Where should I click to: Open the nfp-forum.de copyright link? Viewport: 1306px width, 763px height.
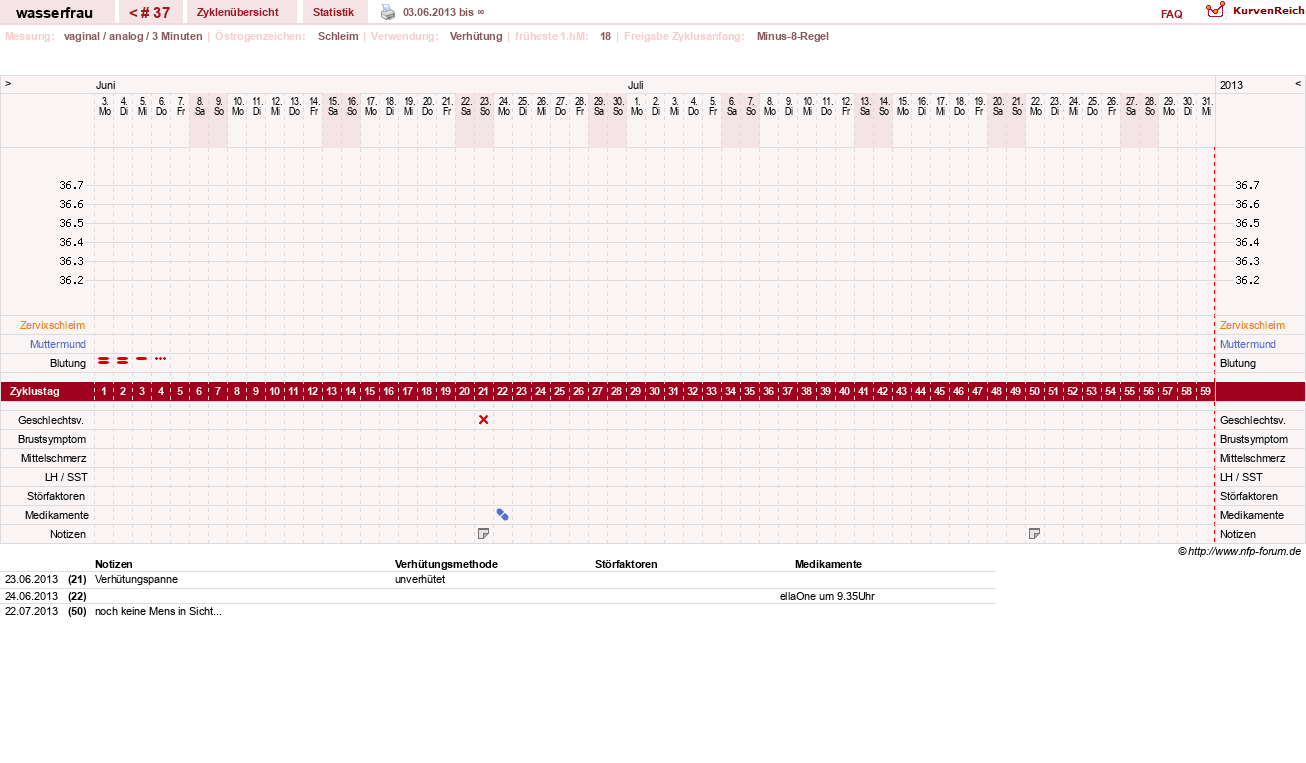(1239, 551)
